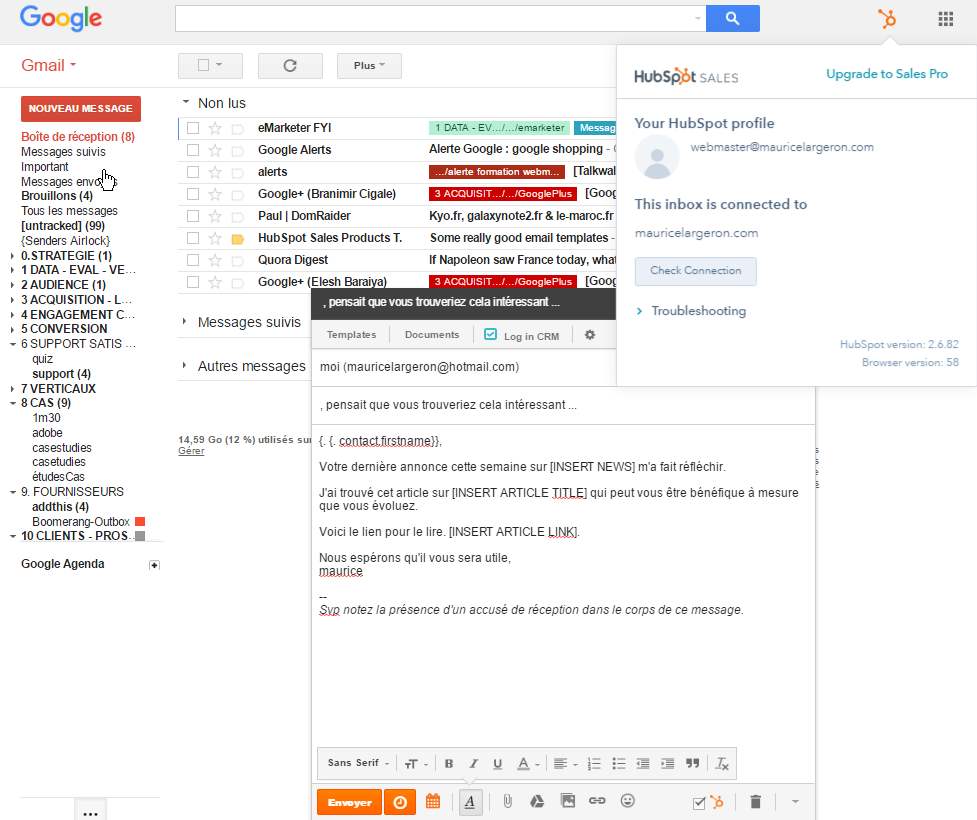Click NOUVEAU MESSAGE button

coord(81,108)
